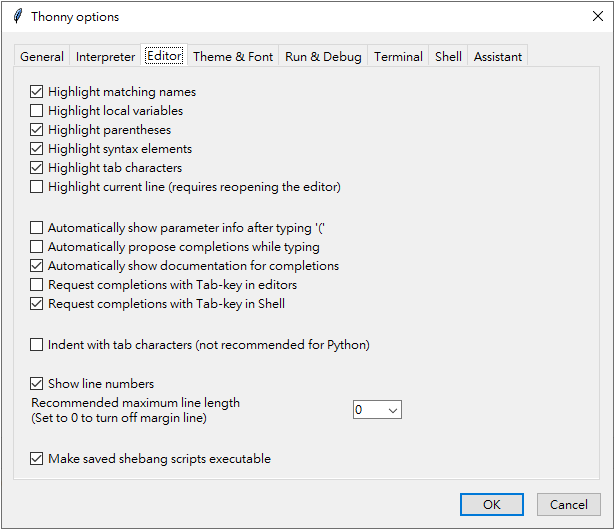Switch to the General tab
The image size is (615, 530).
coord(42,57)
